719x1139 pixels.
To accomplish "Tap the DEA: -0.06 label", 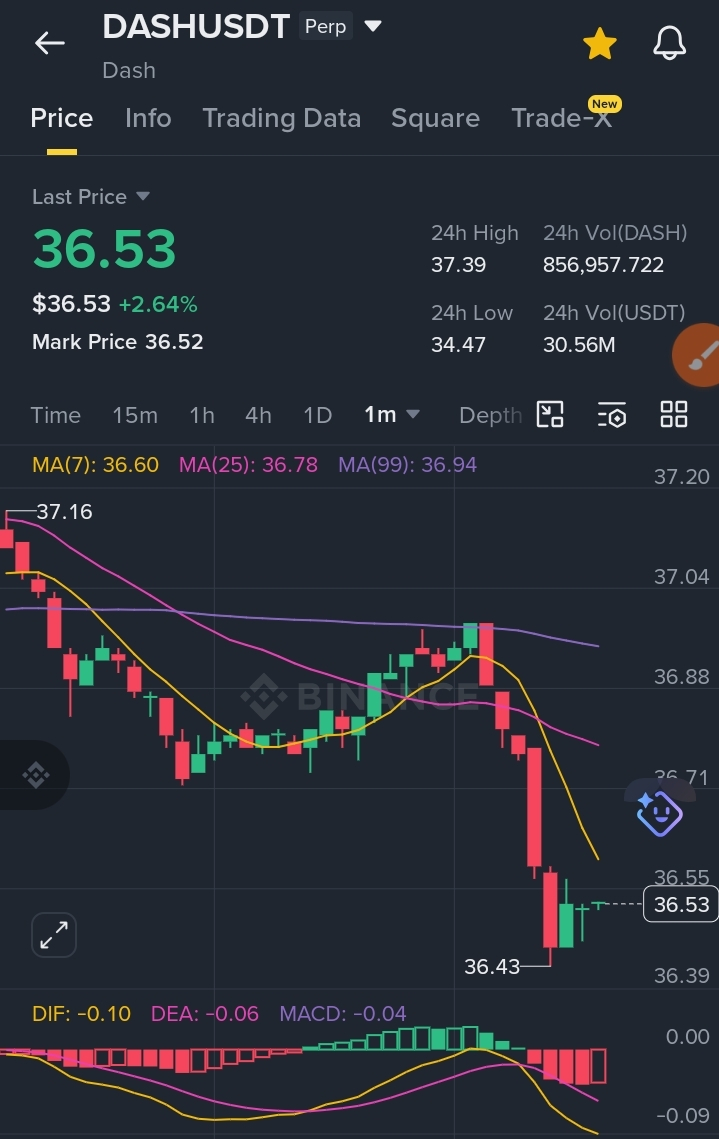I will click(204, 1013).
